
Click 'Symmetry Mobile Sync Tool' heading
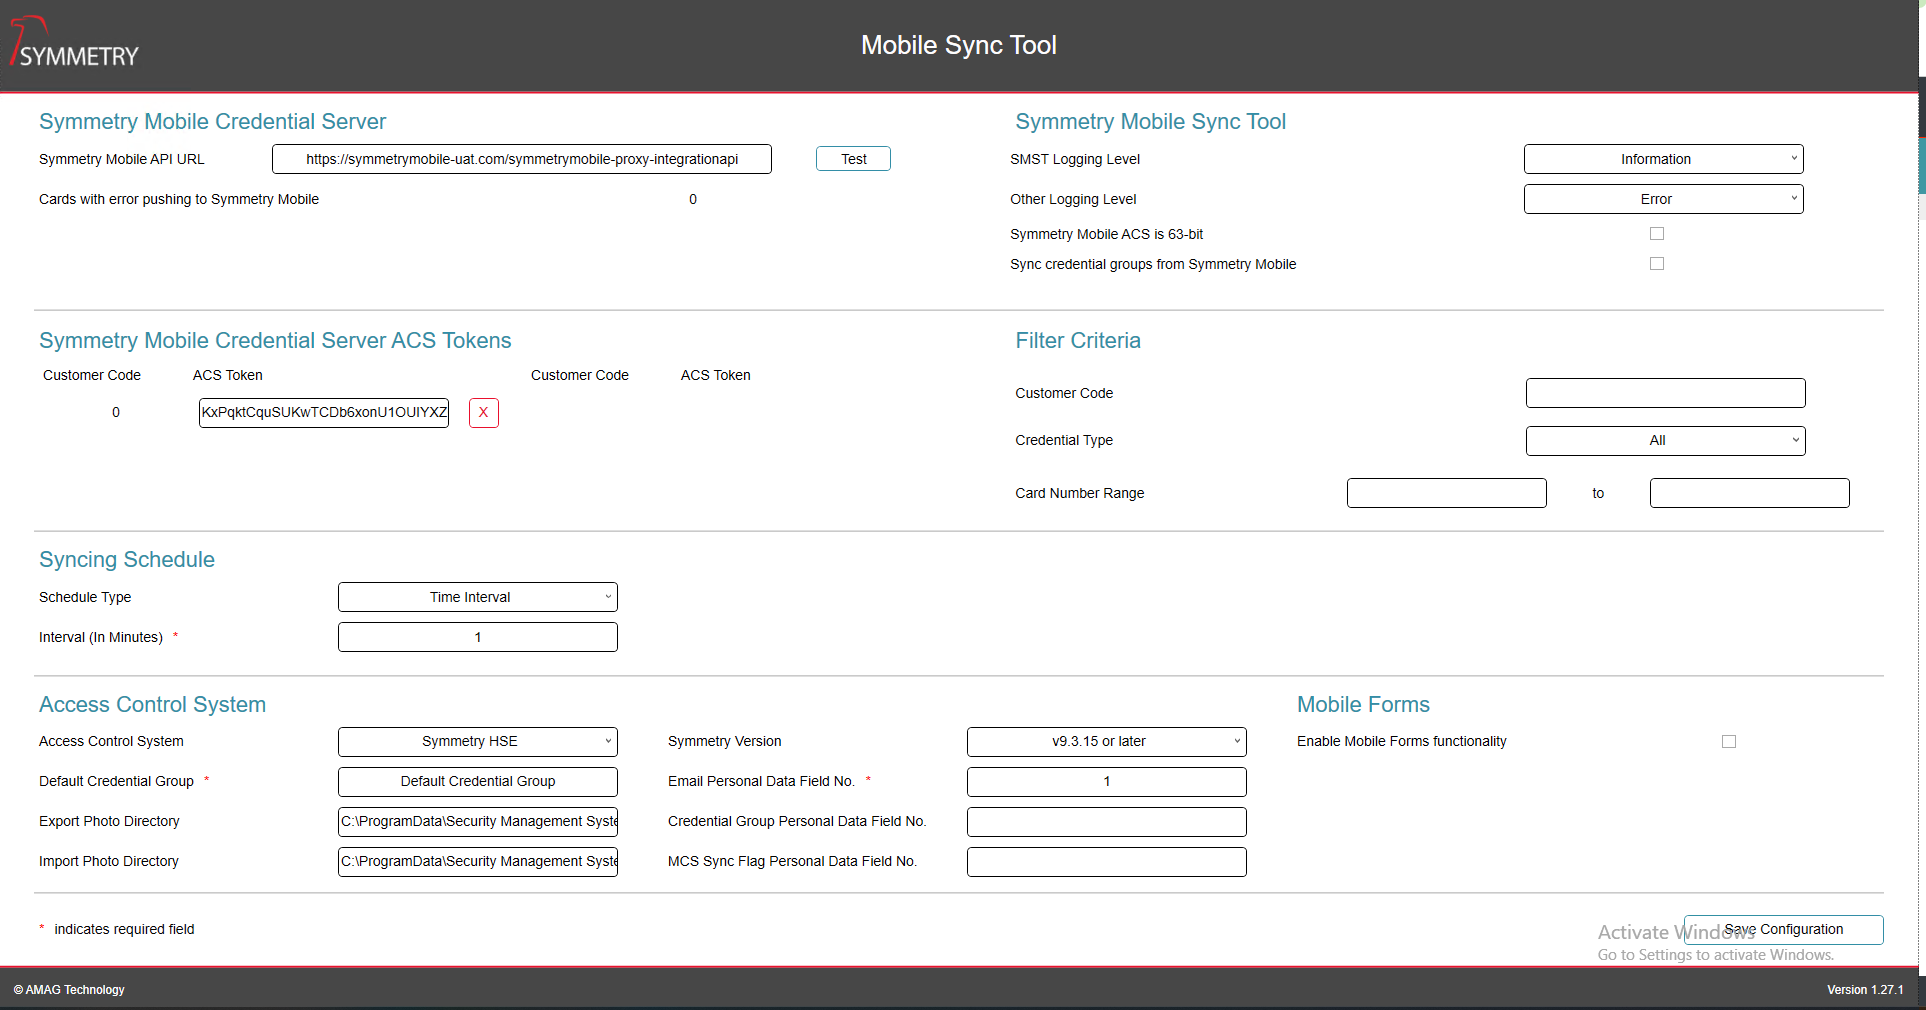click(x=1151, y=122)
